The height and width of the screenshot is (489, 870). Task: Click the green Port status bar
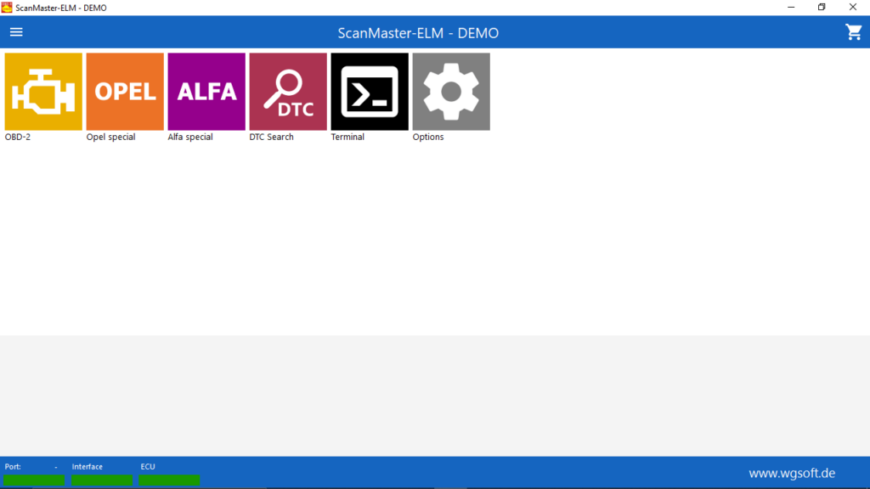34,480
